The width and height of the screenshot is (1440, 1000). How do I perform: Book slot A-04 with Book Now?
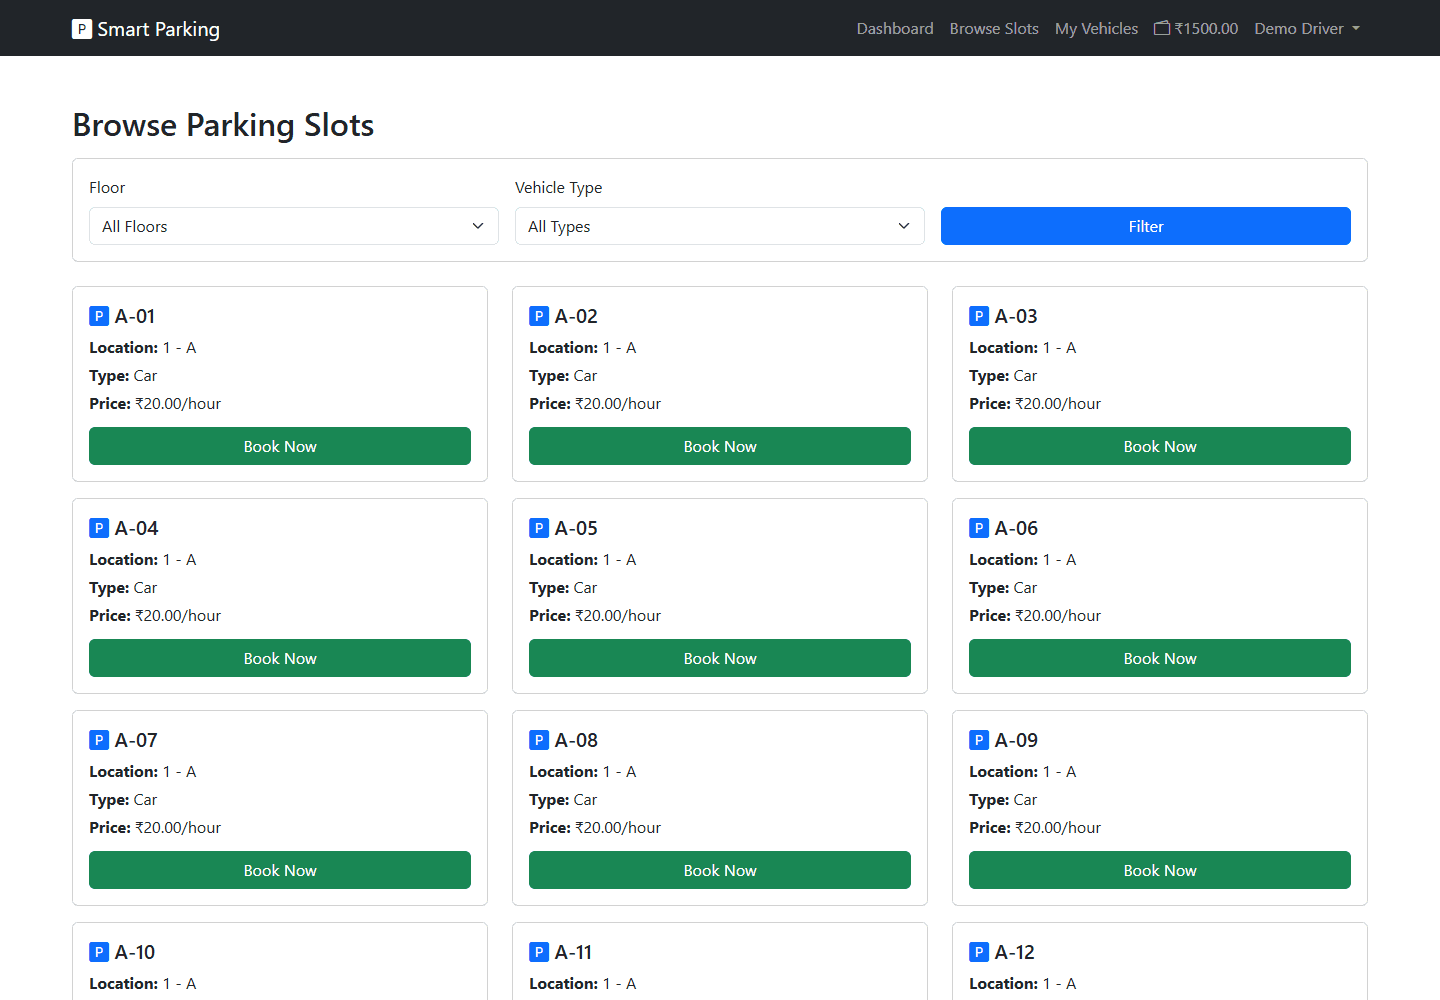(x=280, y=658)
